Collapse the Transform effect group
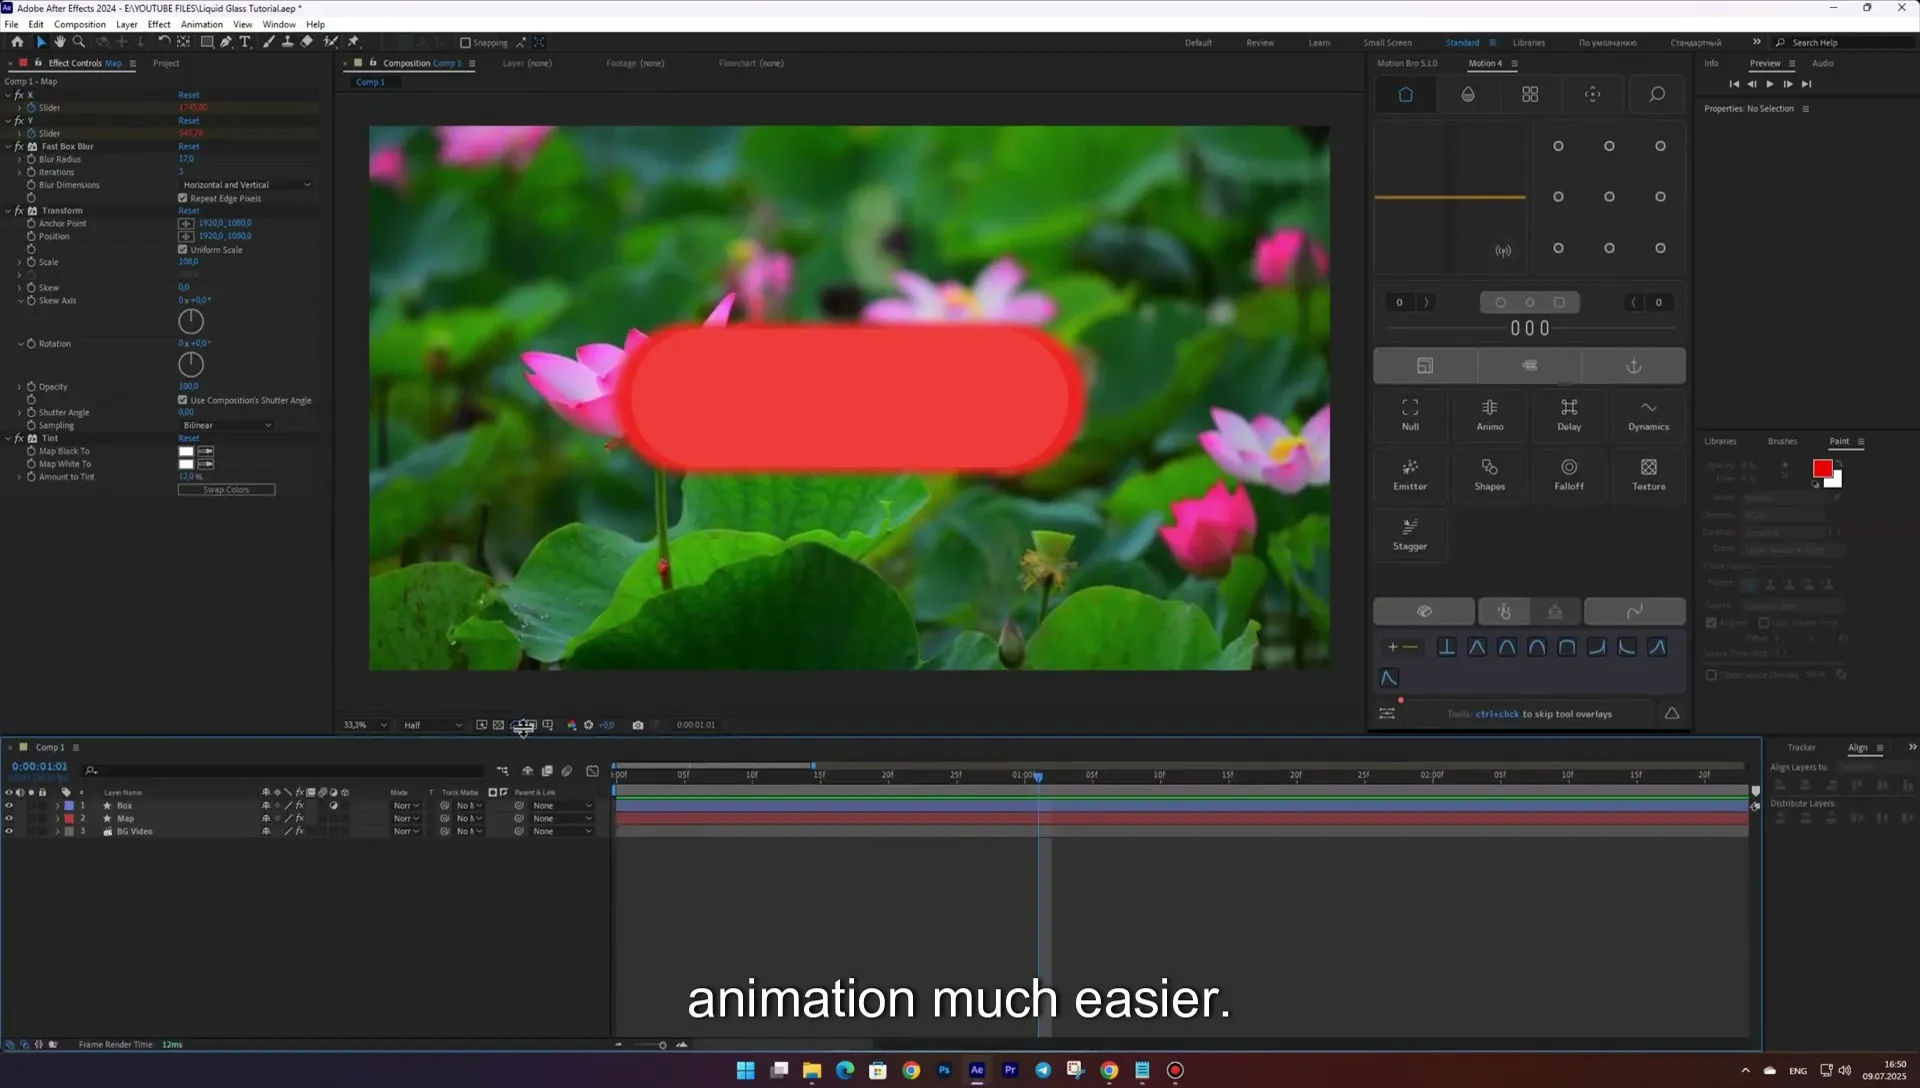 point(8,211)
